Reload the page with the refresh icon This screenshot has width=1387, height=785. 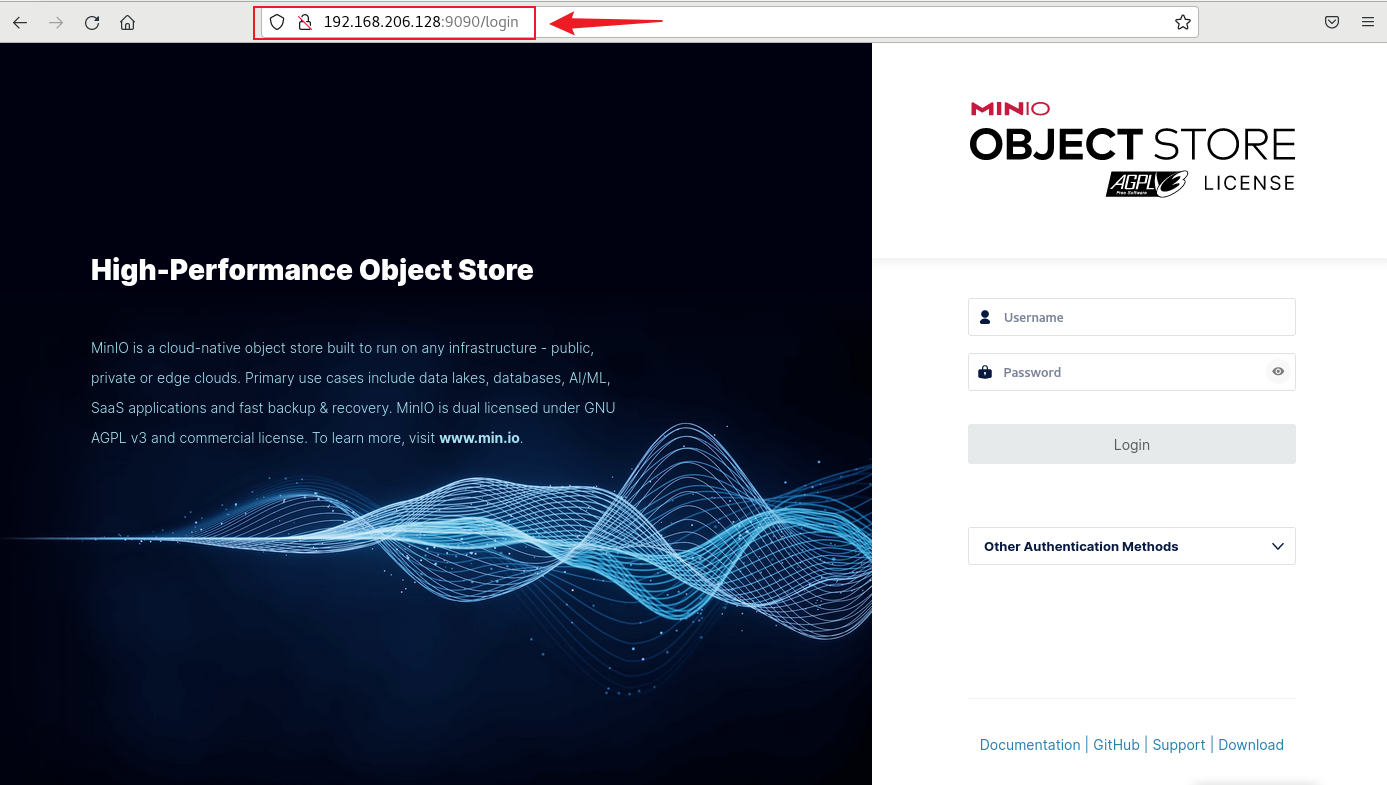pos(92,22)
